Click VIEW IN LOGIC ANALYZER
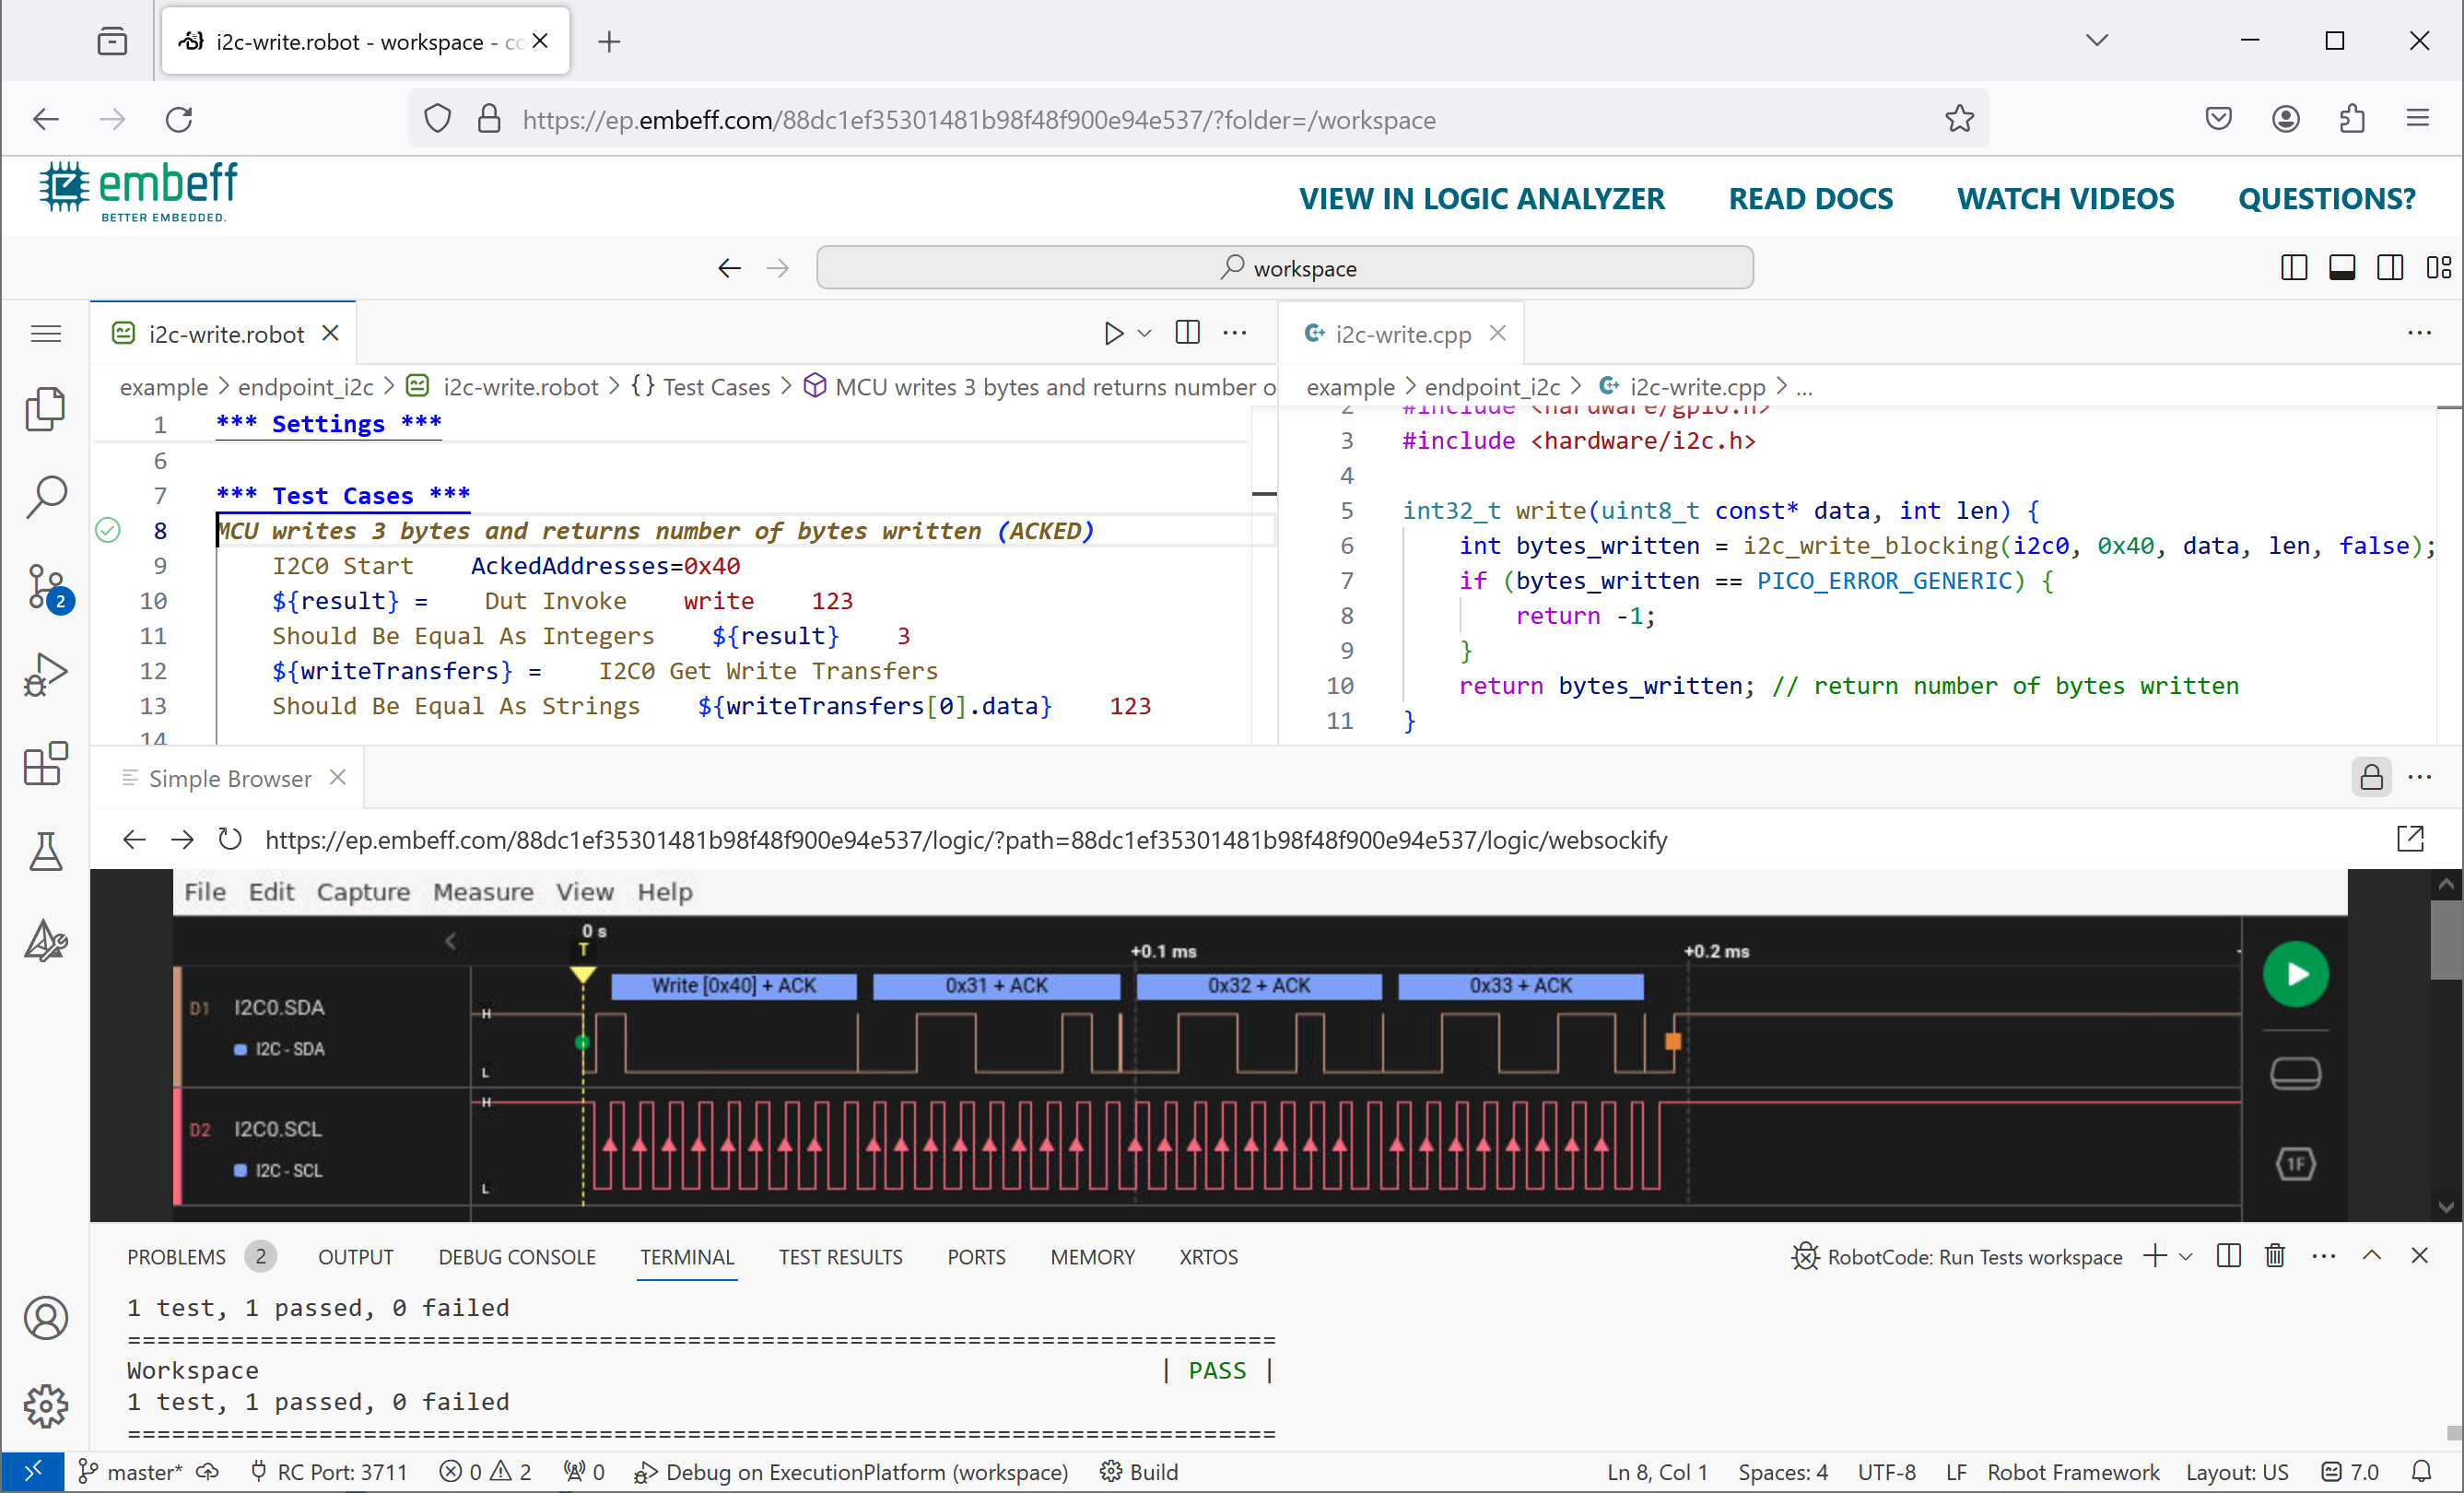Screen dimensions: 2464x1493 click(1481, 198)
